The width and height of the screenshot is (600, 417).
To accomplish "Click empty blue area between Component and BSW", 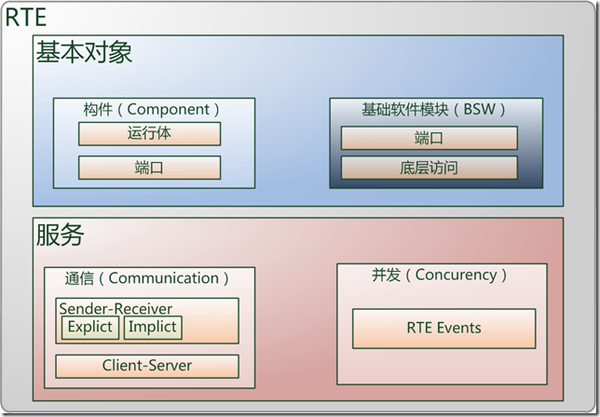I will pyautogui.click(x=292, y=143).
